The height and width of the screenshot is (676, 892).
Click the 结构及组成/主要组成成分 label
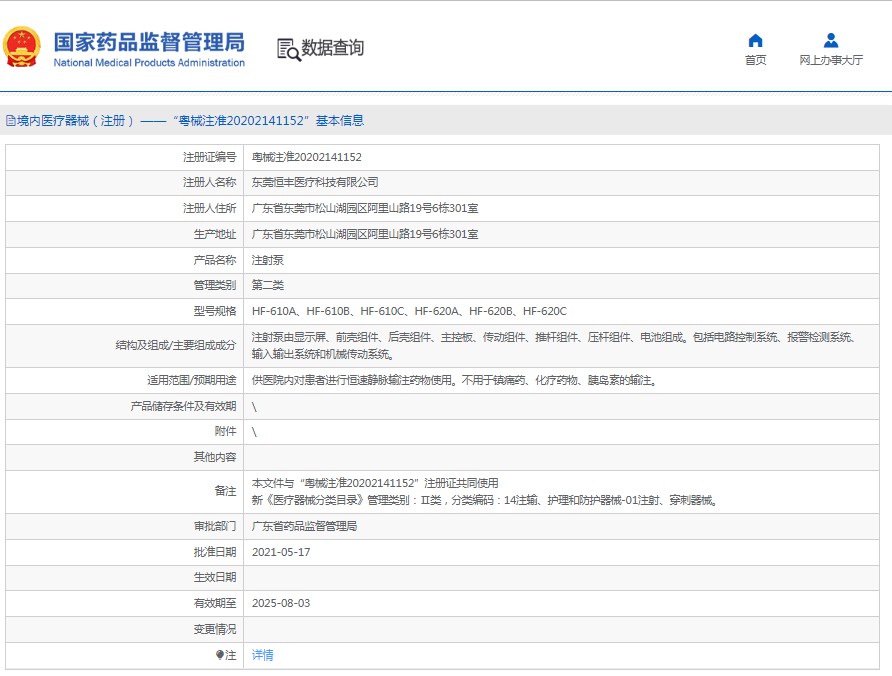pyautogui.click(x=176, y=345)
